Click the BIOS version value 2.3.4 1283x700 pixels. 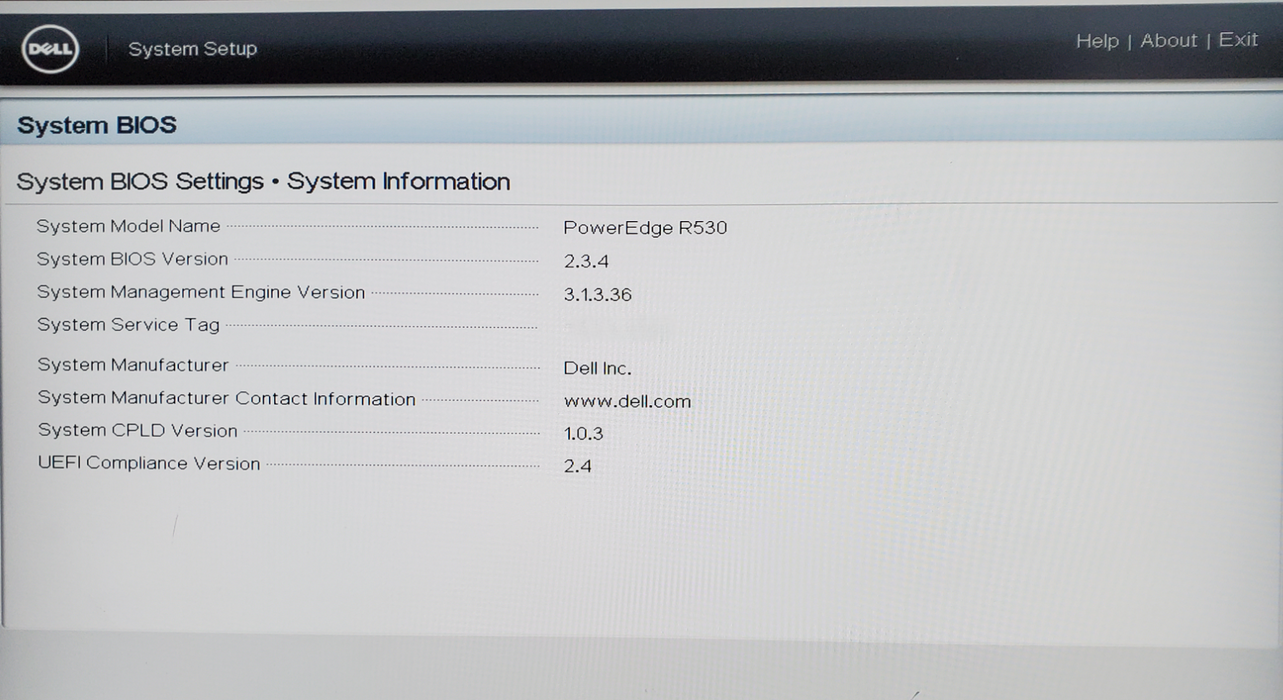click(586, 262)
